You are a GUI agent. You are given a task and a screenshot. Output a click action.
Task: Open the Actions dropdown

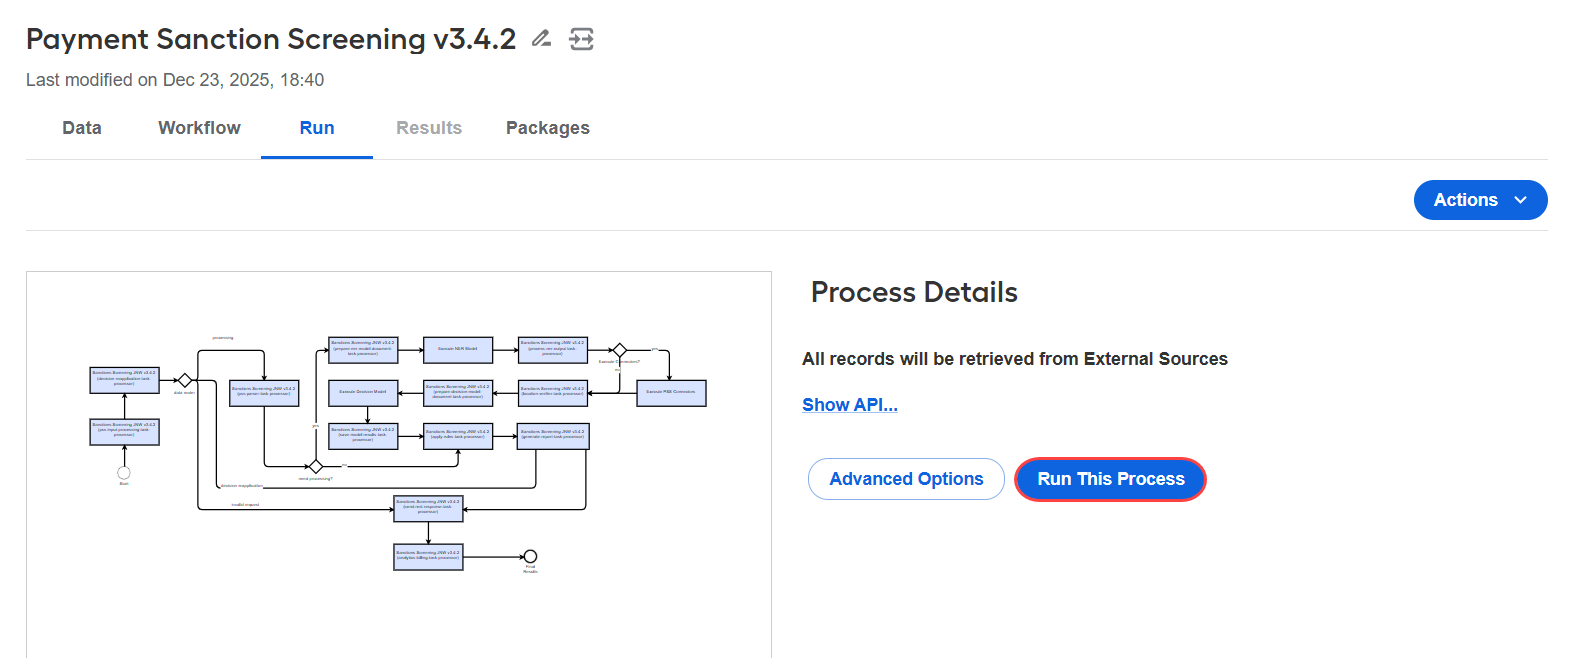click(x=1480, y=200)
